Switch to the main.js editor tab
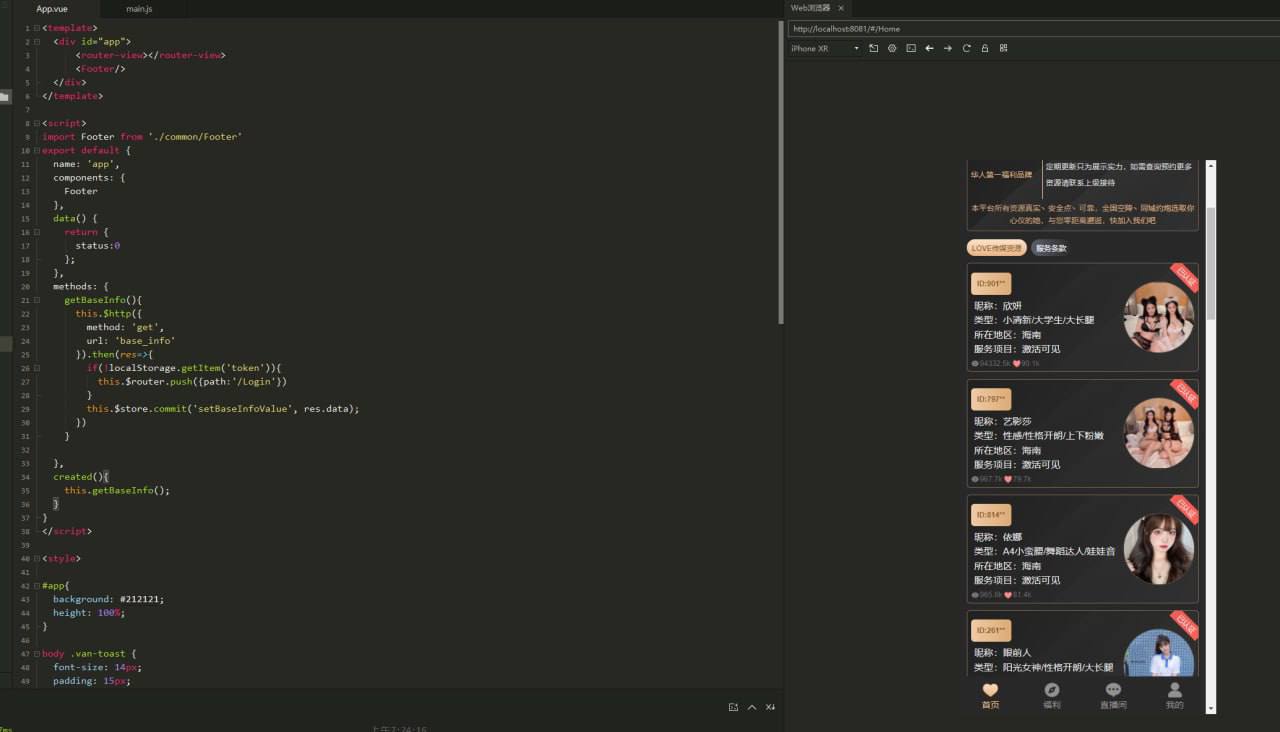1280x732 pixels. [139, 9]
